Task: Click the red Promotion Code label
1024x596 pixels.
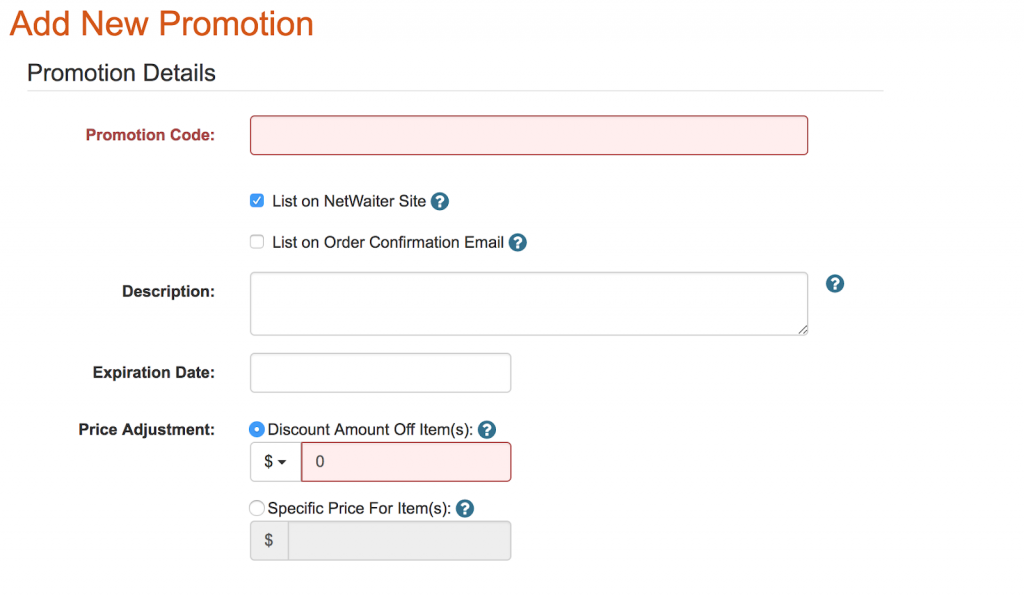Action: [150, 135]
